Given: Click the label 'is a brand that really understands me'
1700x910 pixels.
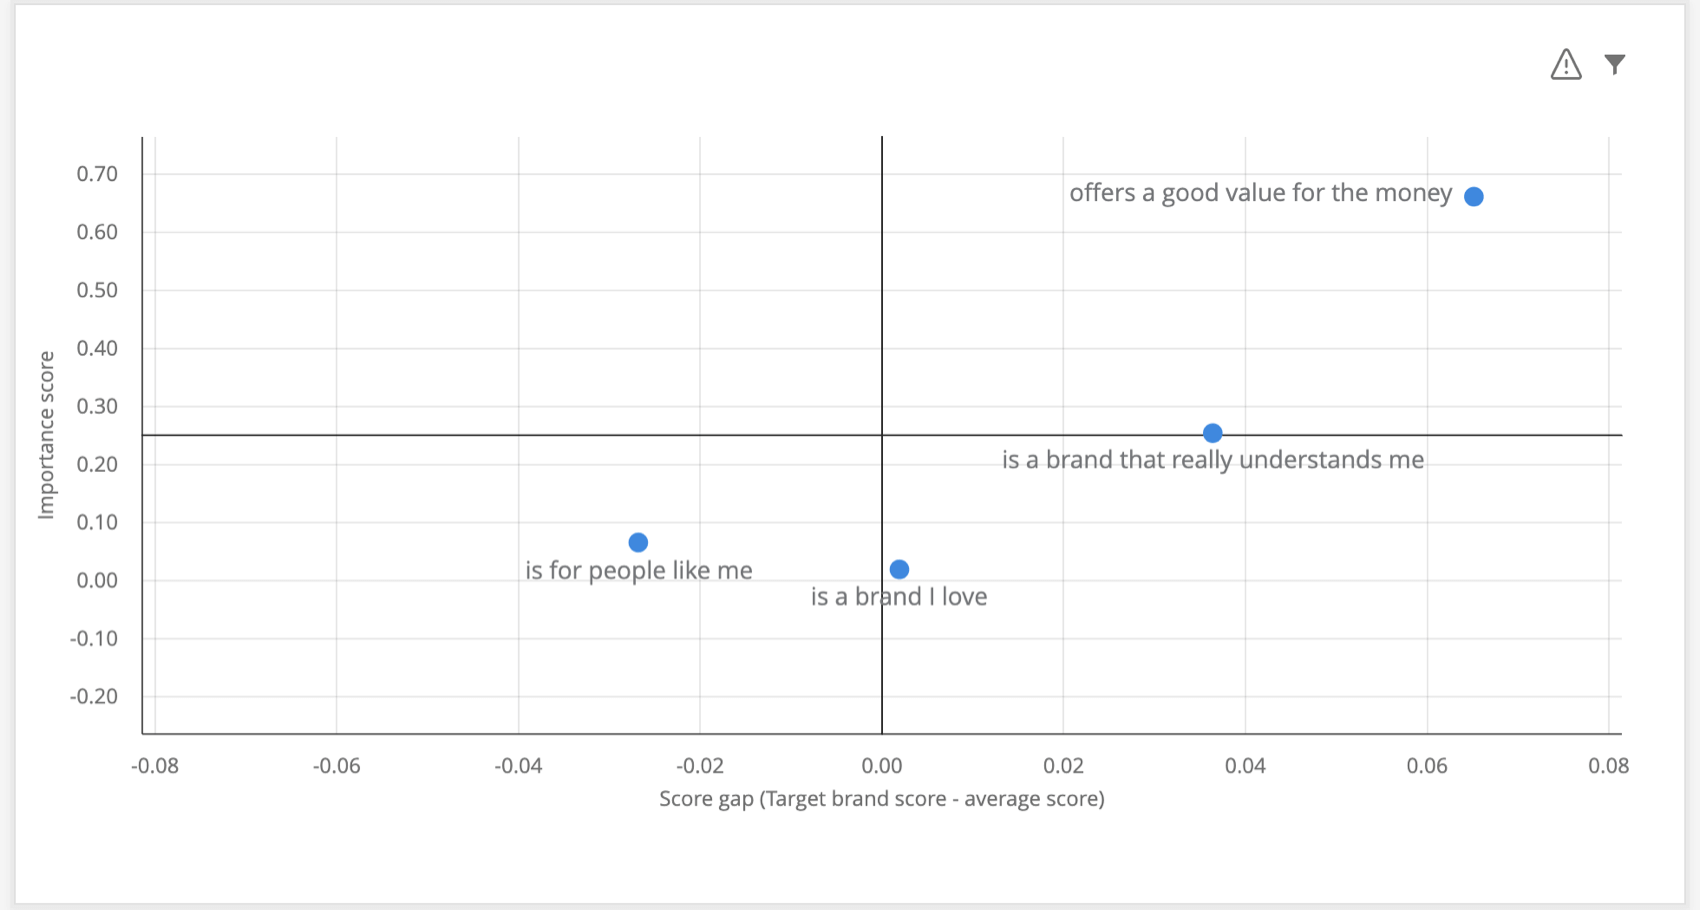Looking at the screenshot, I should (x=1213, y=459).
